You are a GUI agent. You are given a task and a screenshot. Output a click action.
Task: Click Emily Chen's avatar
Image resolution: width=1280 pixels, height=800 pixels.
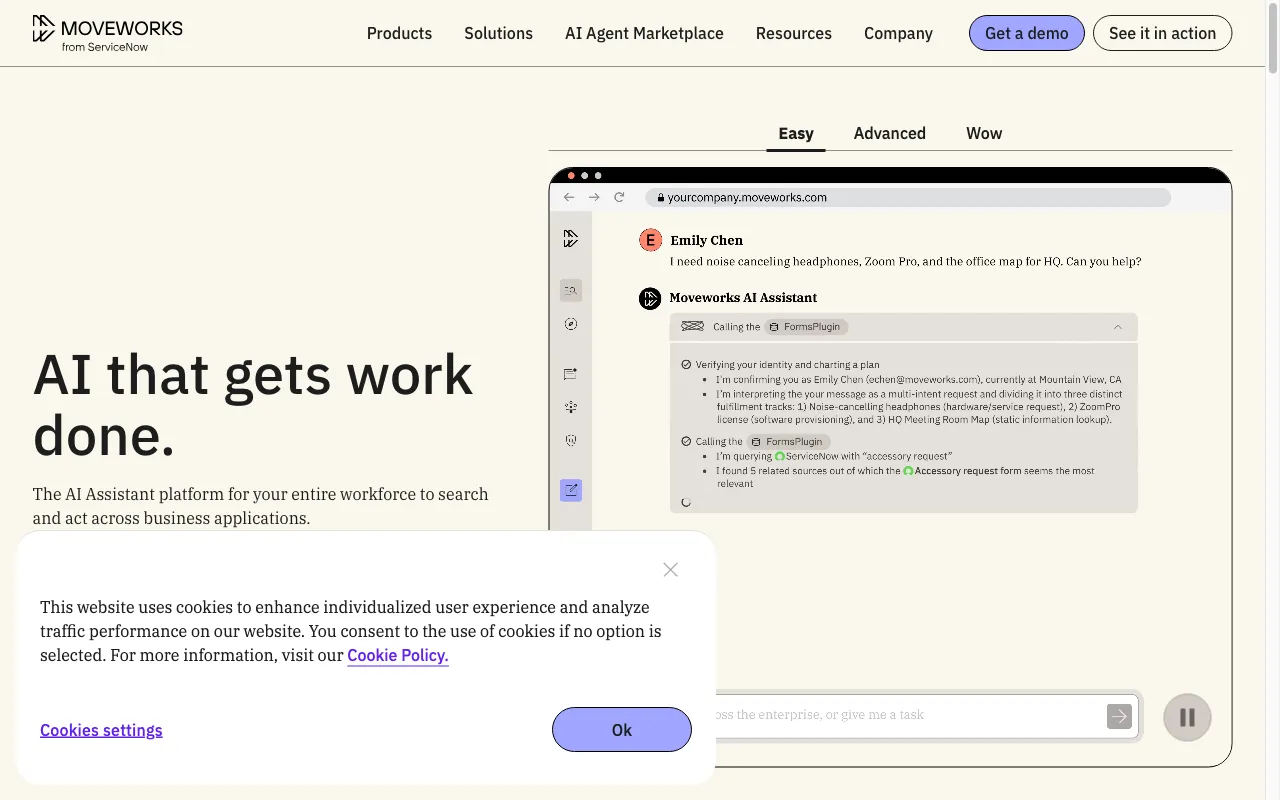[650, 240]
